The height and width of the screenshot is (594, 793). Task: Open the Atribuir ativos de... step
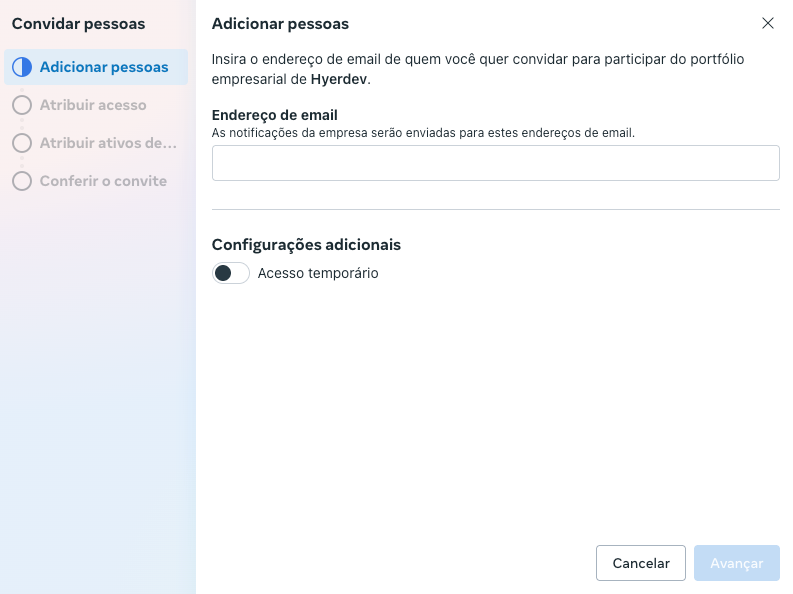pos(108,143)
